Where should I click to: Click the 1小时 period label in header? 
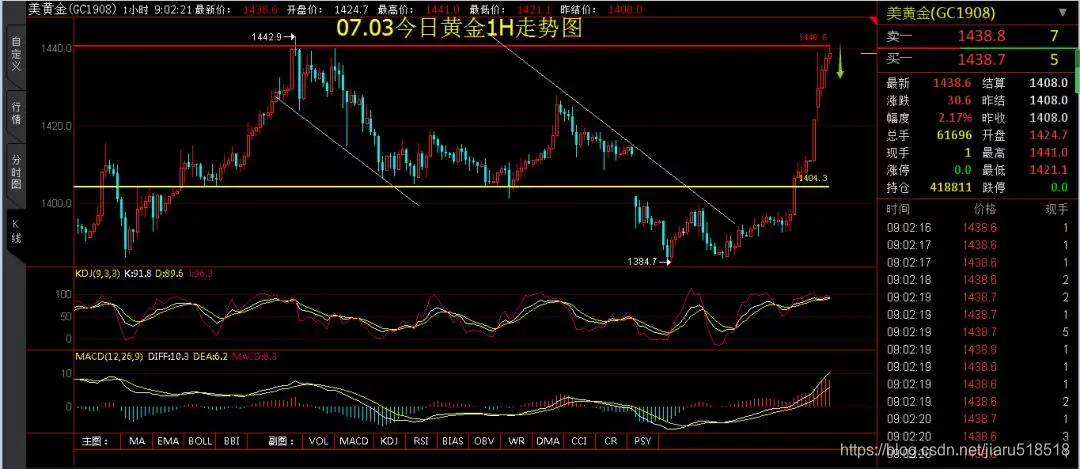pos(138,10)
